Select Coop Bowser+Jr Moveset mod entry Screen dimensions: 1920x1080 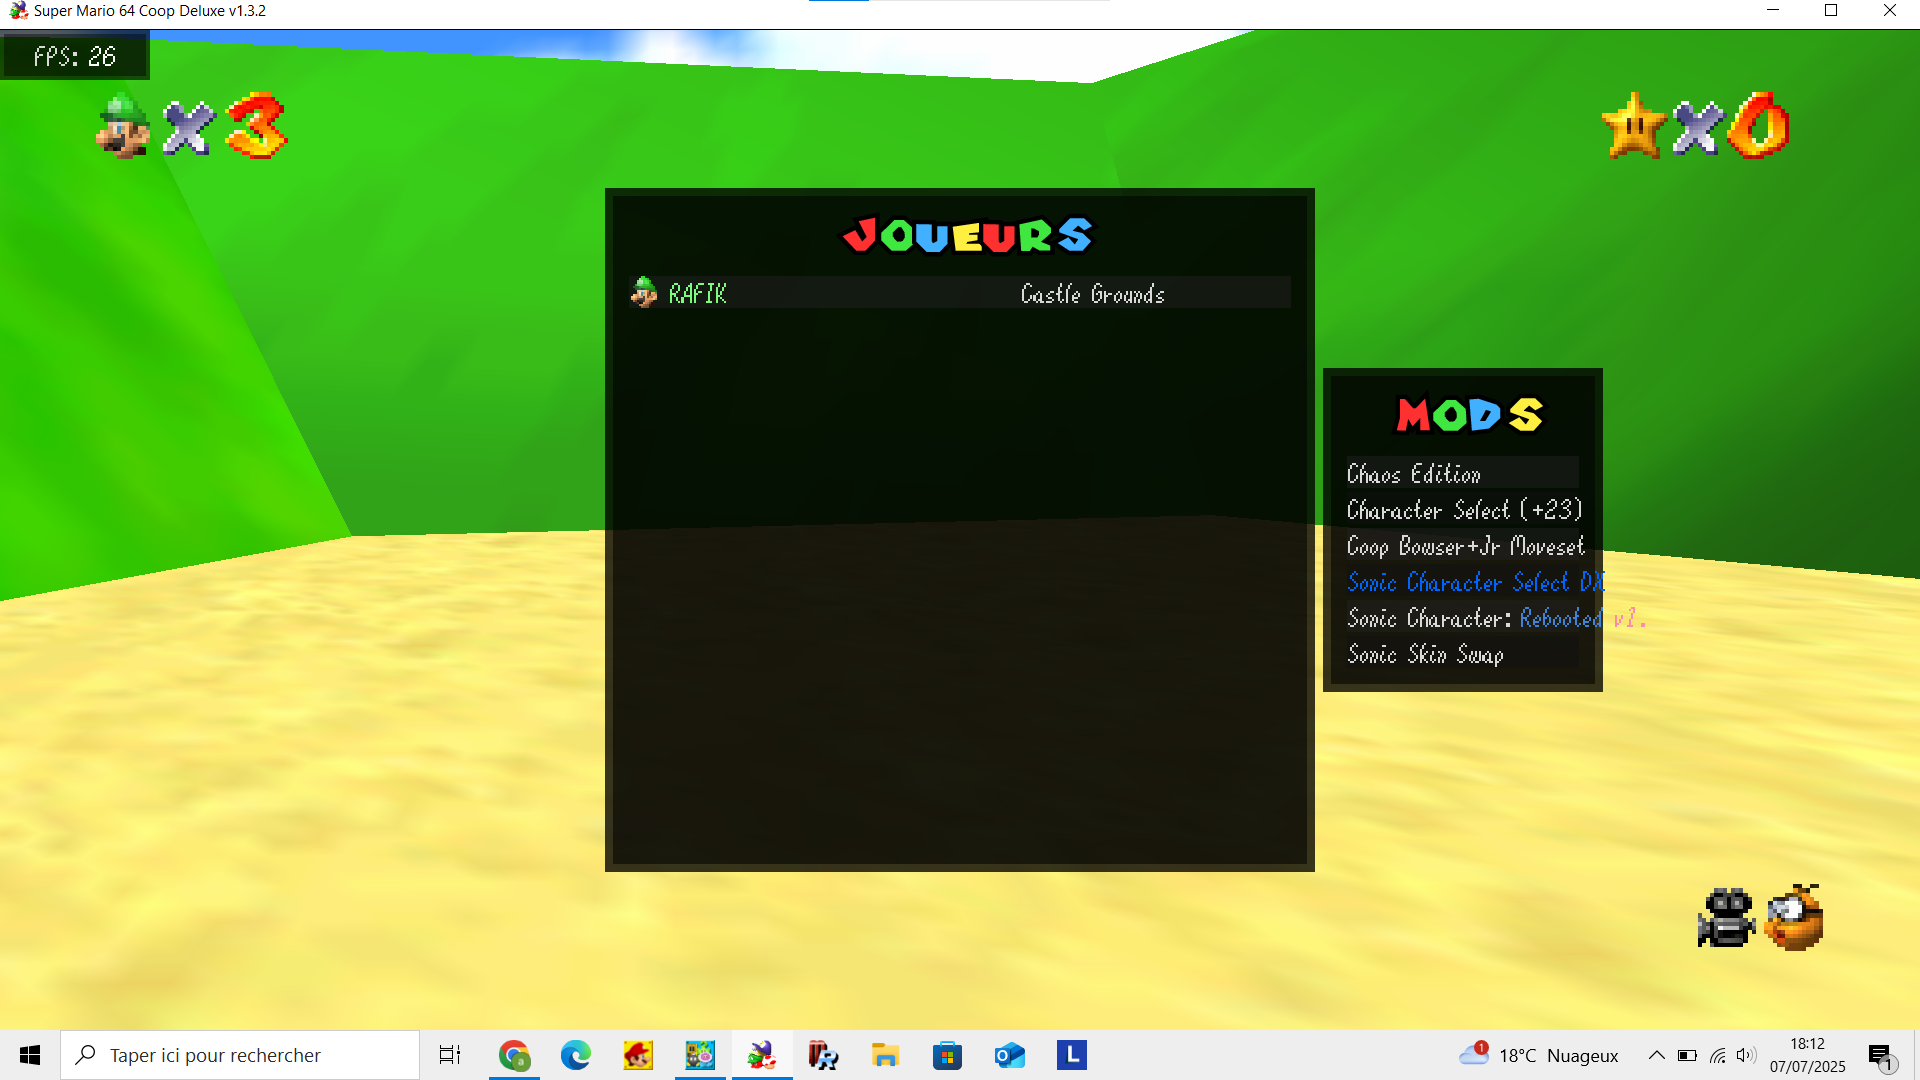1465,546
